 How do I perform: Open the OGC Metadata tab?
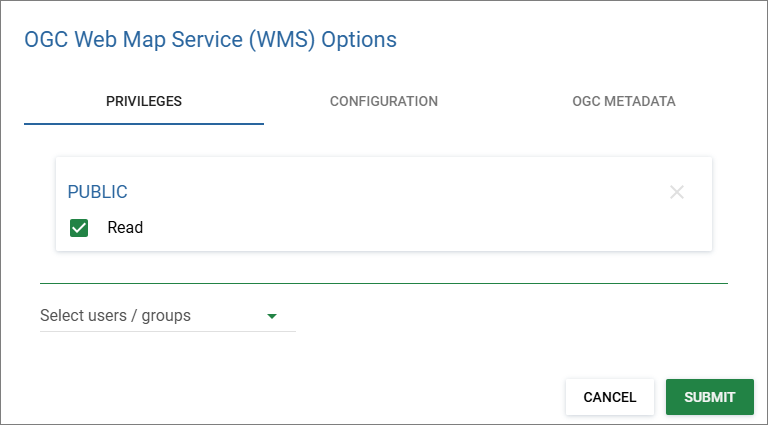coord(623,101)
